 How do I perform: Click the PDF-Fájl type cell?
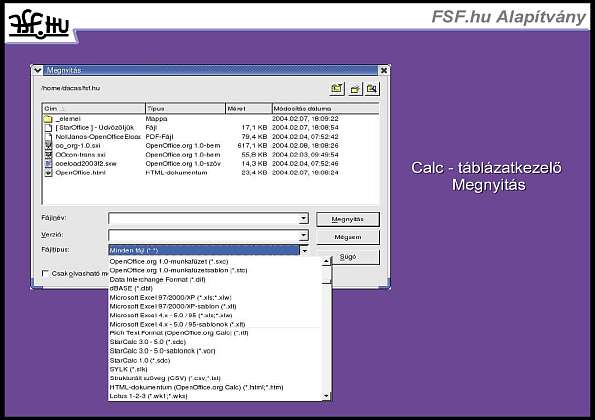159,137
